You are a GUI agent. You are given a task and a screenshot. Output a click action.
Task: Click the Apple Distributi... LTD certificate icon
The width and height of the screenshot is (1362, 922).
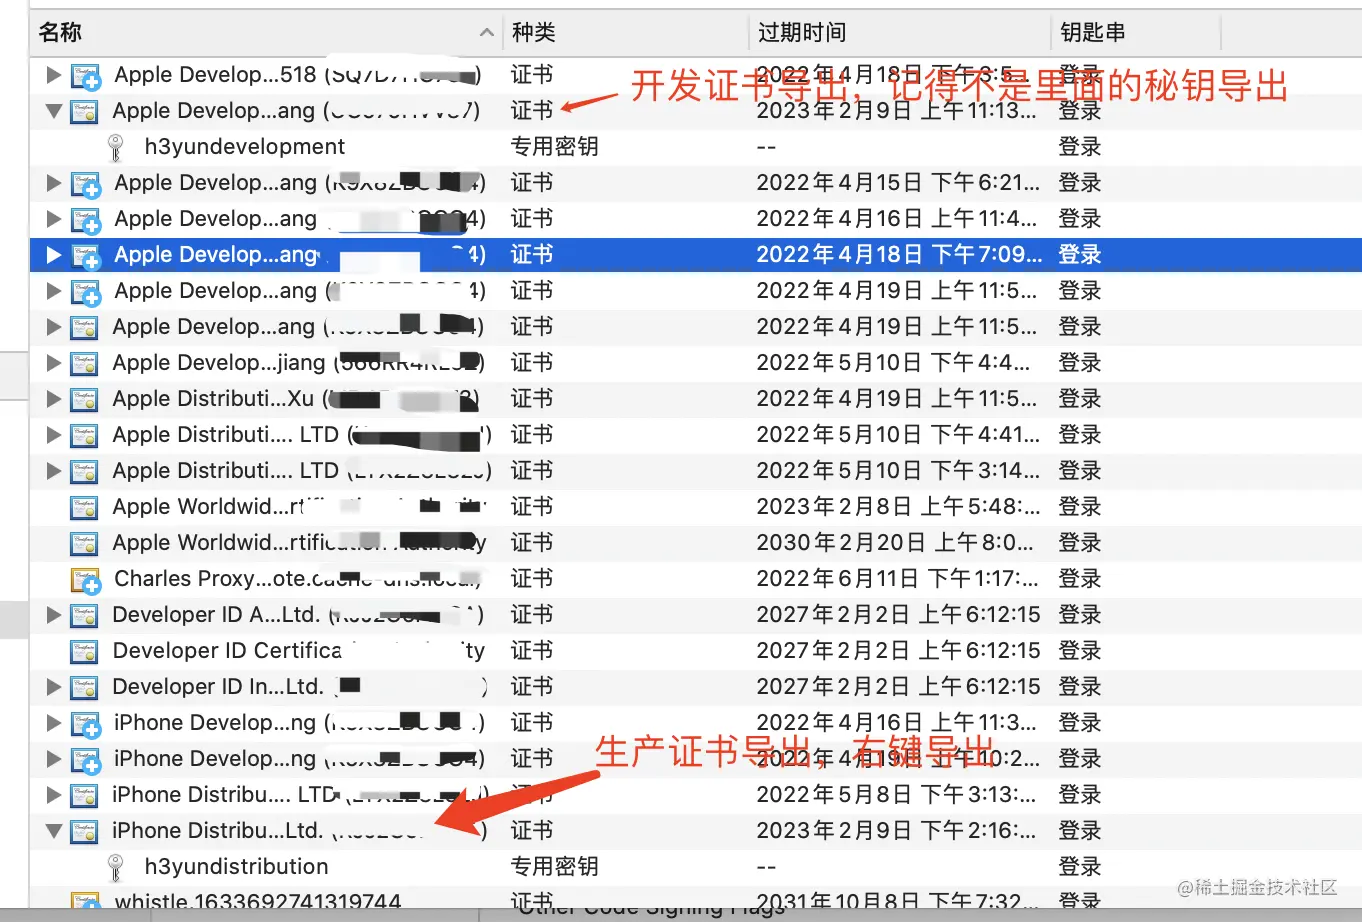pos(85,434)
